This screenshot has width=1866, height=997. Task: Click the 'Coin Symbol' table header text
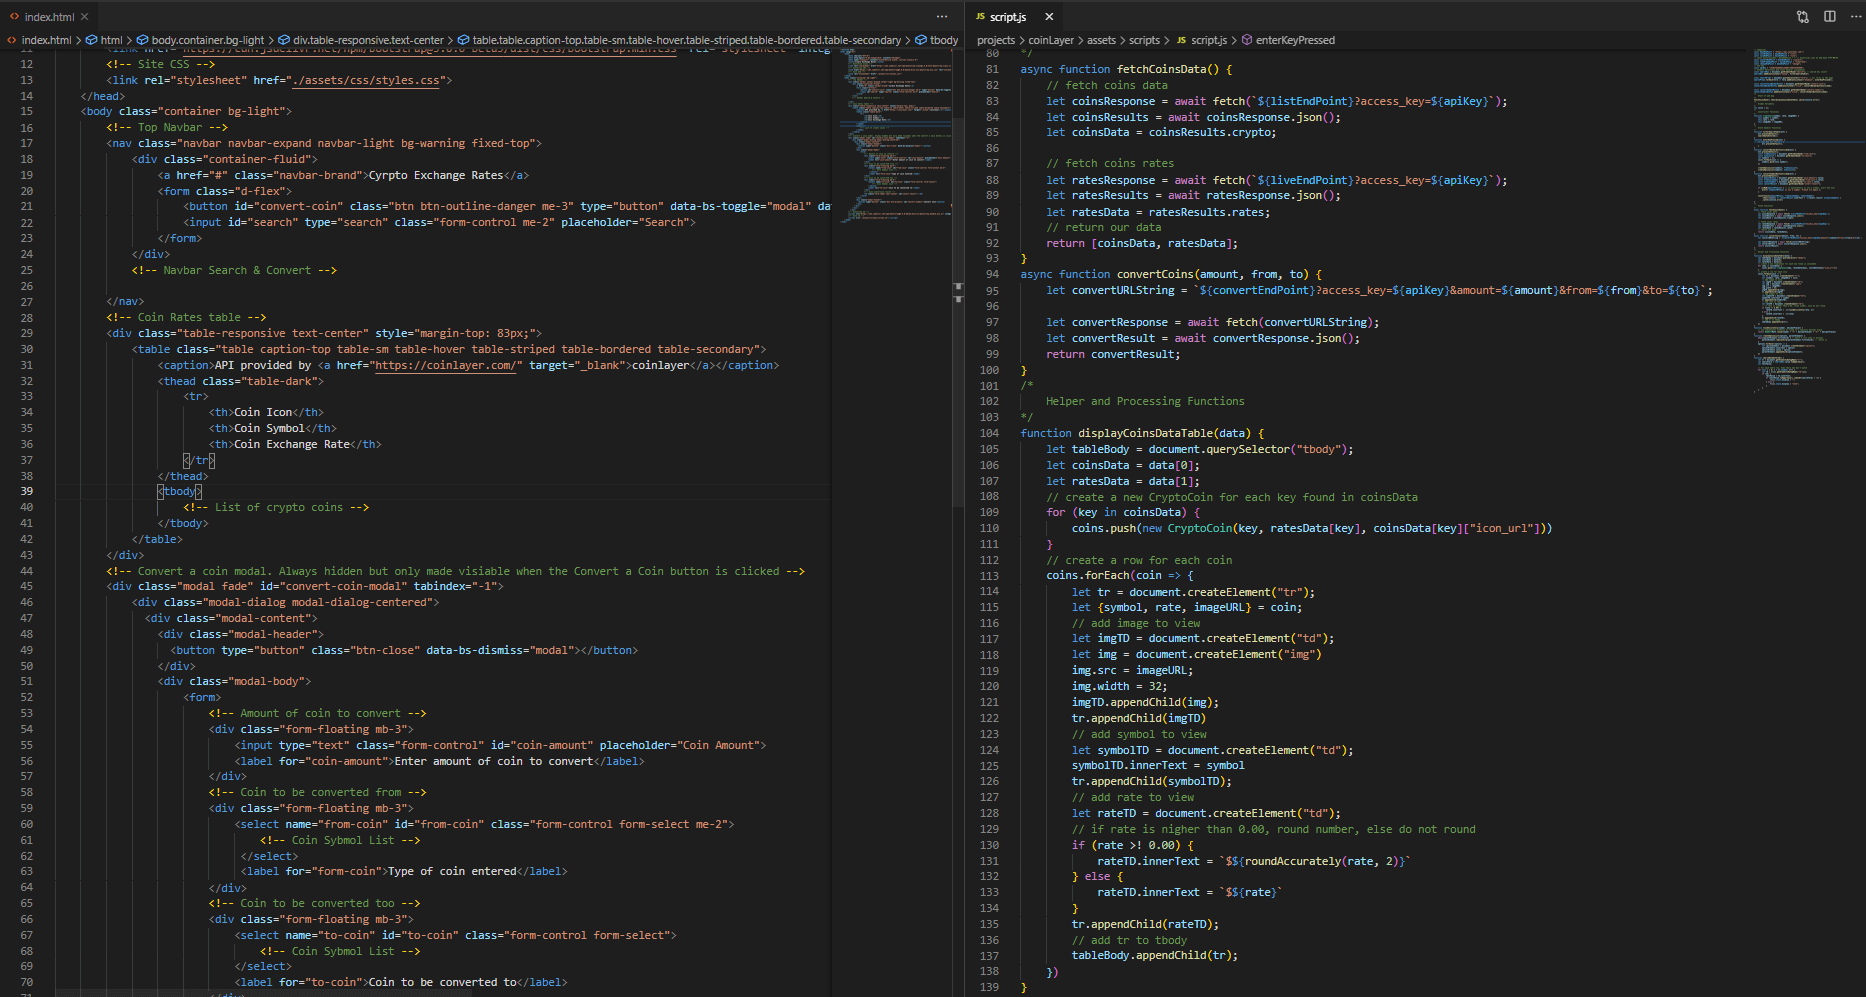pos(269,429)
